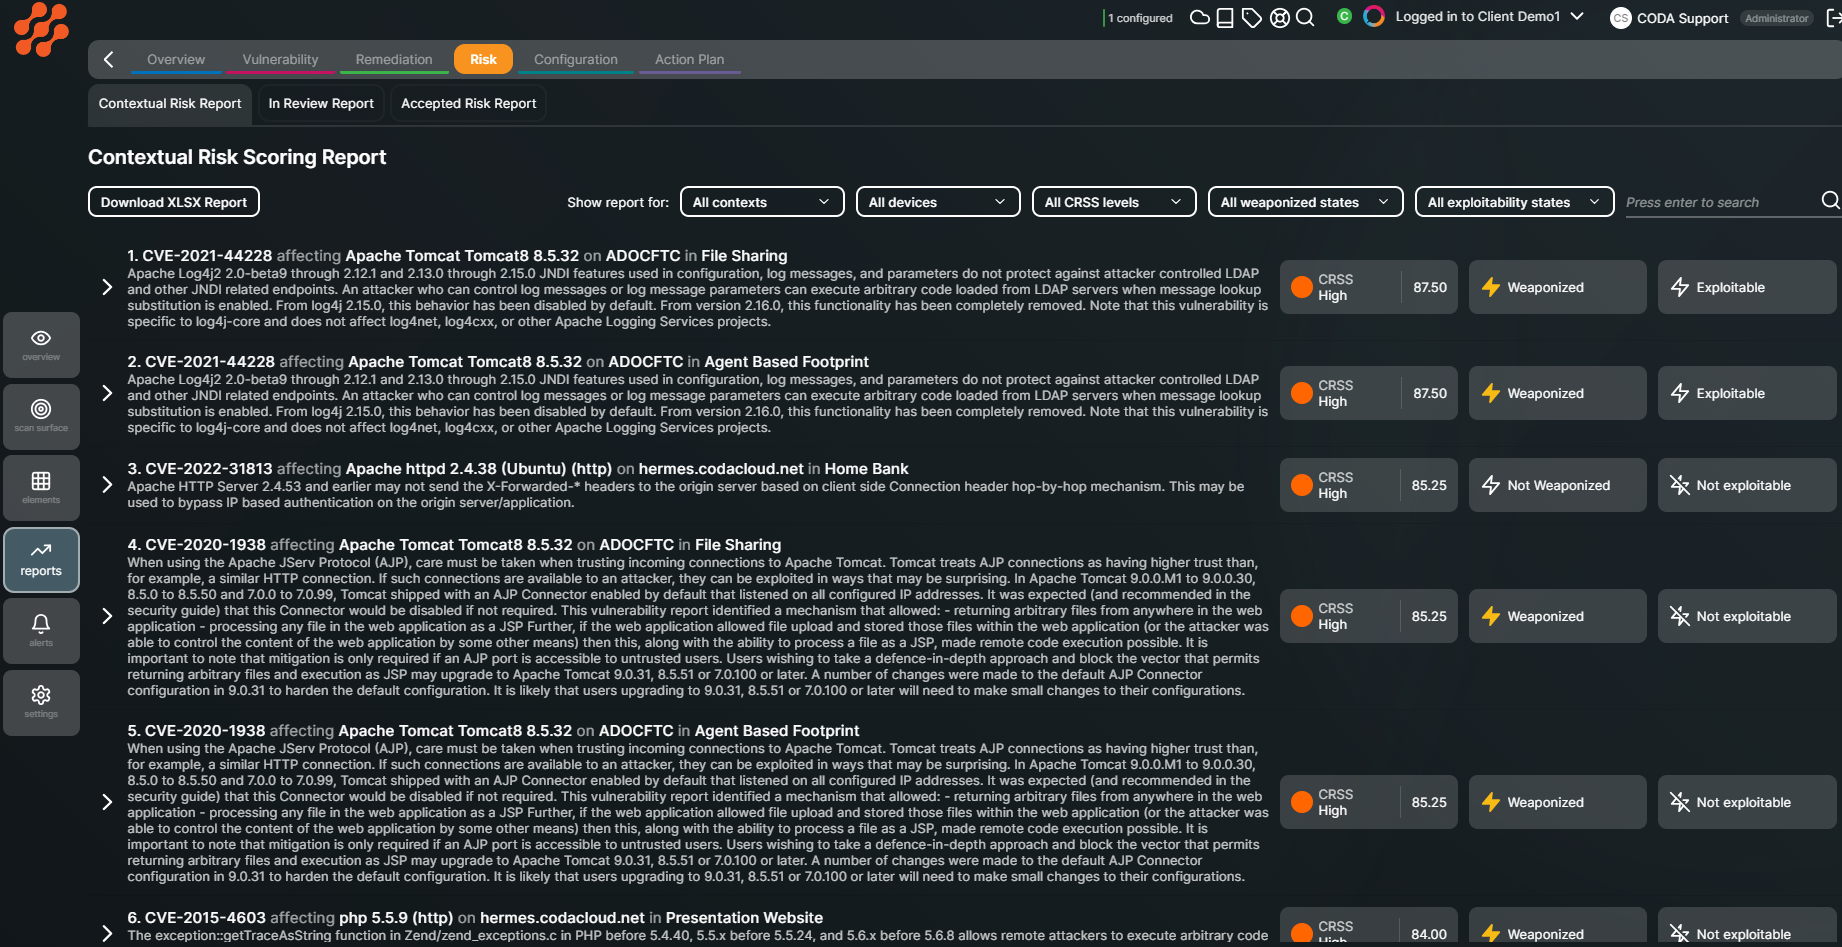Screen dimensions: 1842x947
Task: Go back with the left arrow
Action: [109, 60]
